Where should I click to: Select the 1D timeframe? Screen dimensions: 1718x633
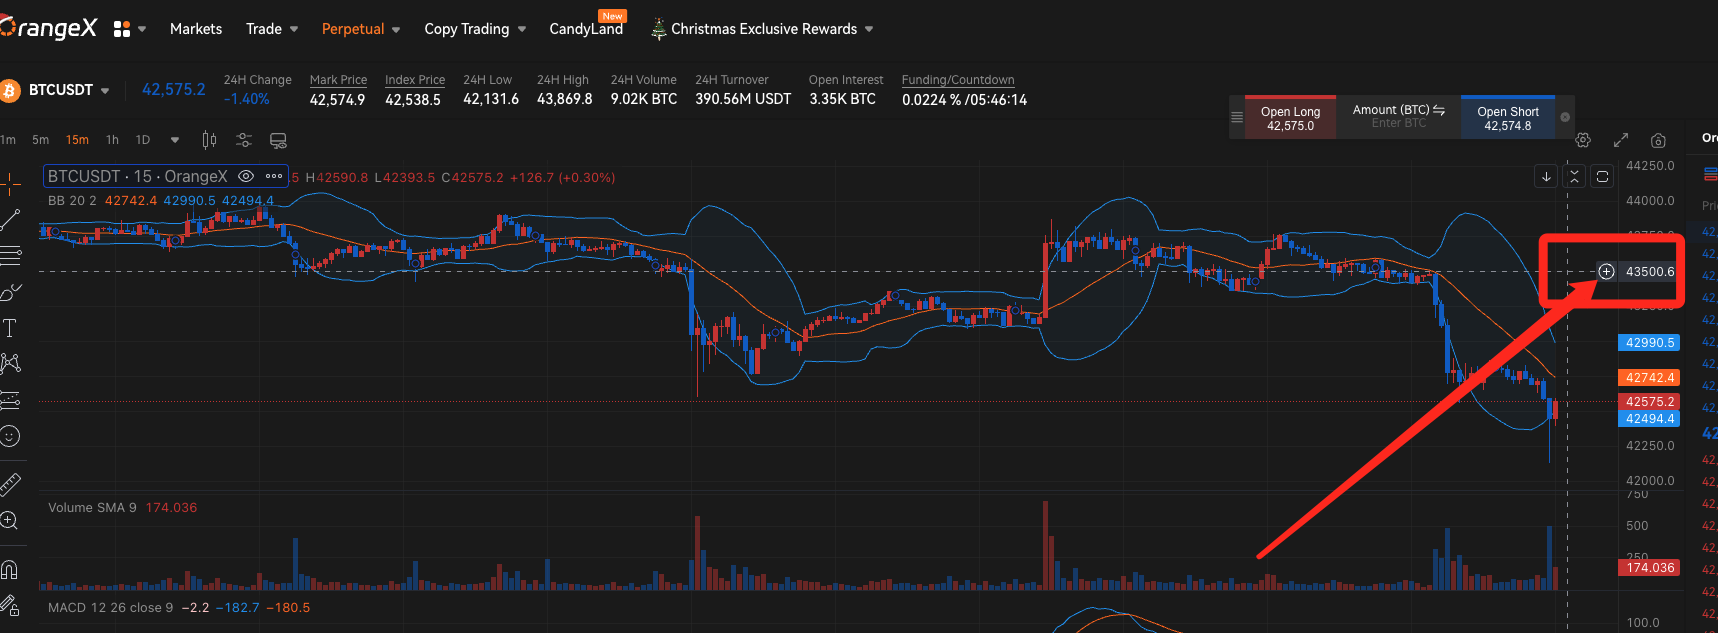coord(143,140)
